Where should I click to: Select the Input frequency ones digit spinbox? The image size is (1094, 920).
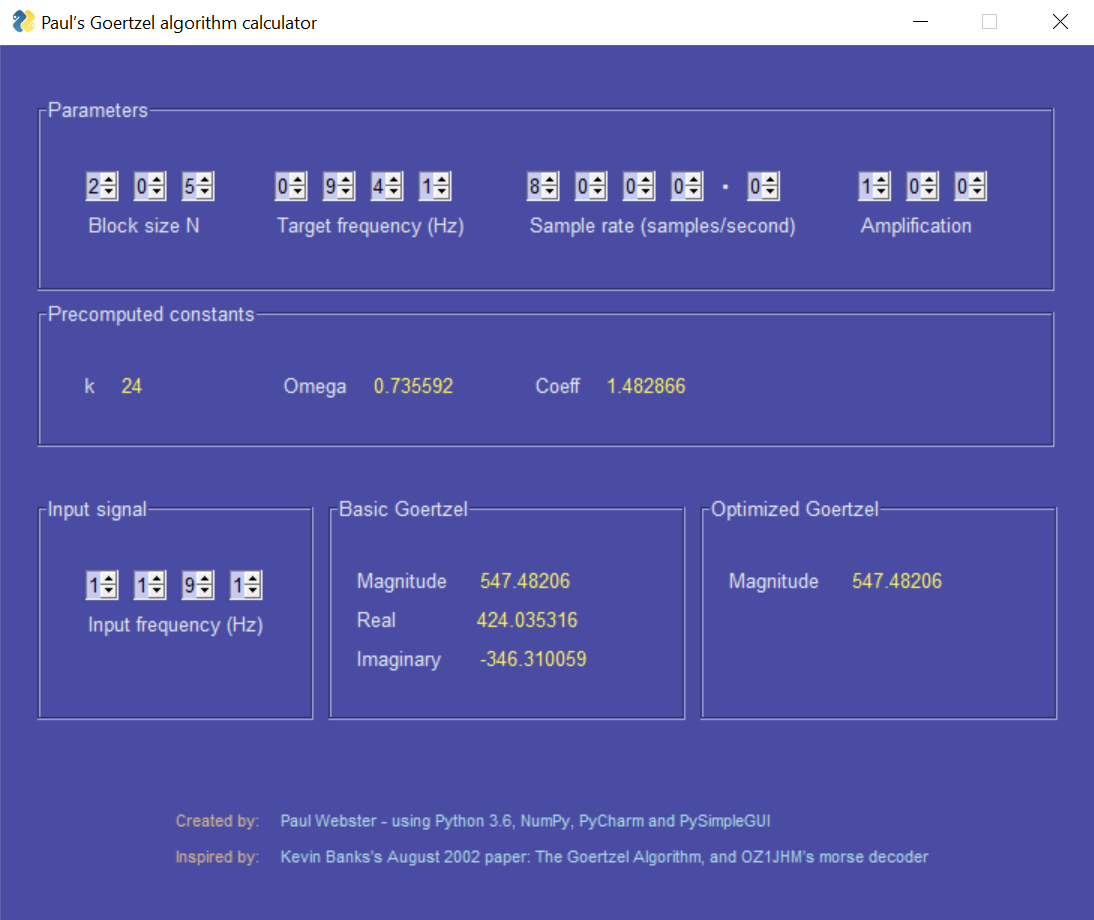(x=246, y=585)
